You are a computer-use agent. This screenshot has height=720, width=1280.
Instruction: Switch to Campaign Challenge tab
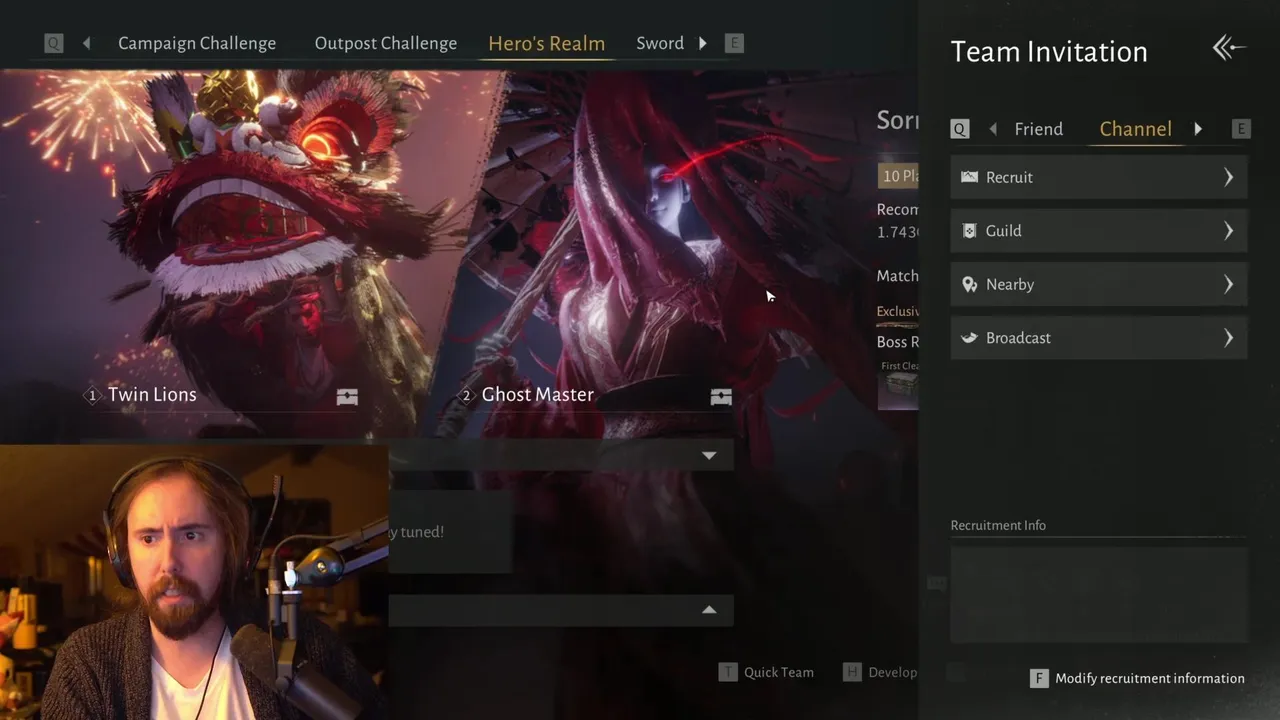click(197, 43)
